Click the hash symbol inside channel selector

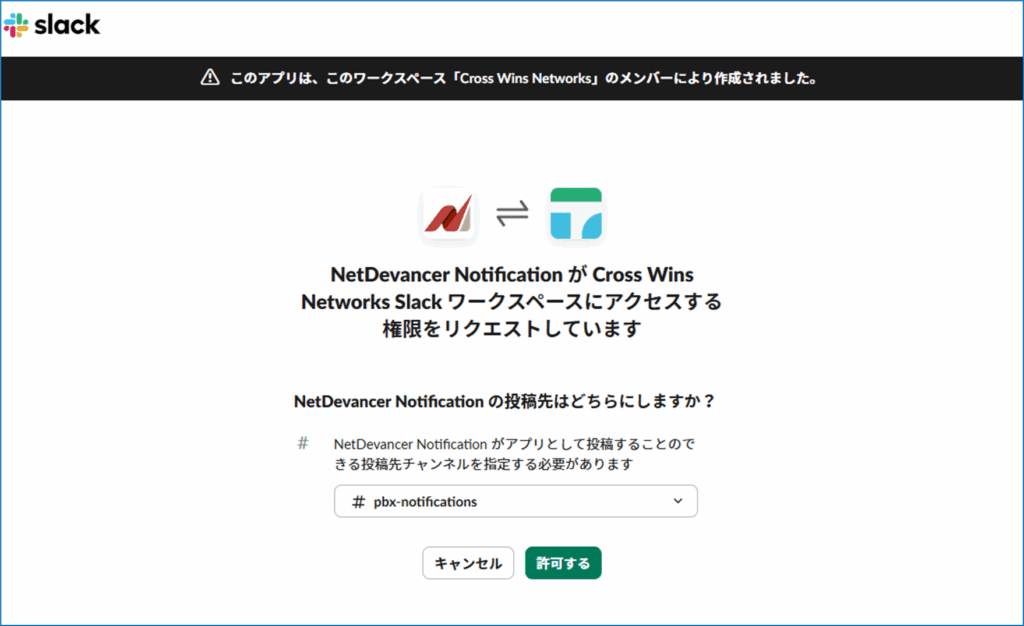(x=359, y=502)
